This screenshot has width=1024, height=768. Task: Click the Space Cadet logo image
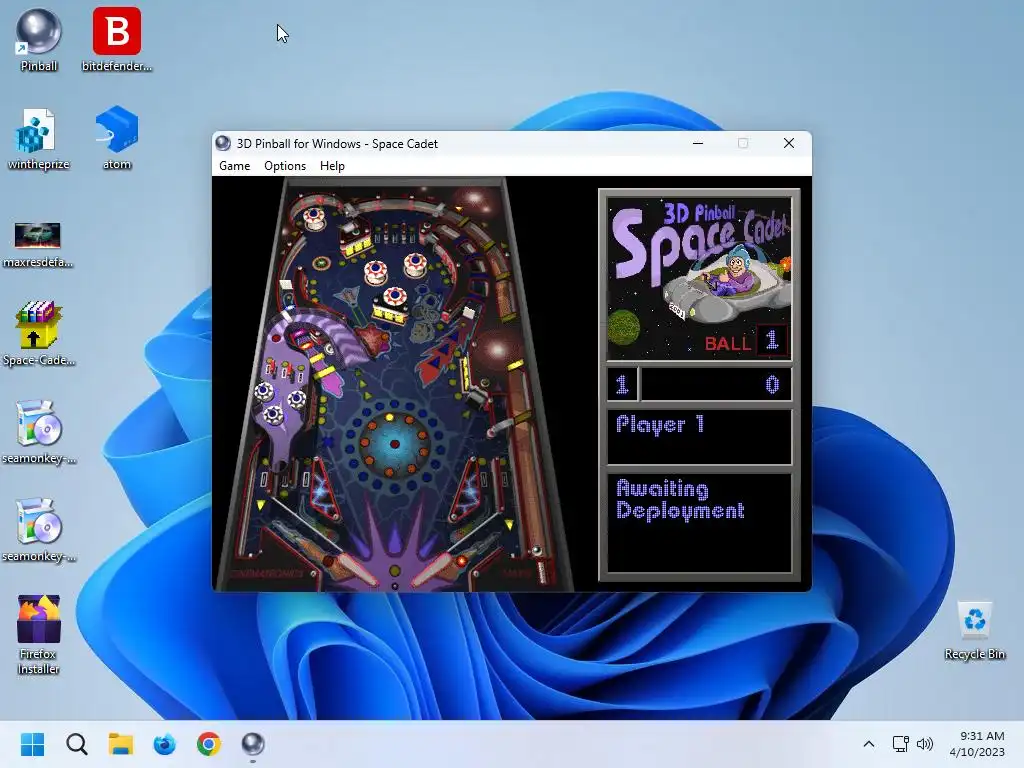(699, 279)
